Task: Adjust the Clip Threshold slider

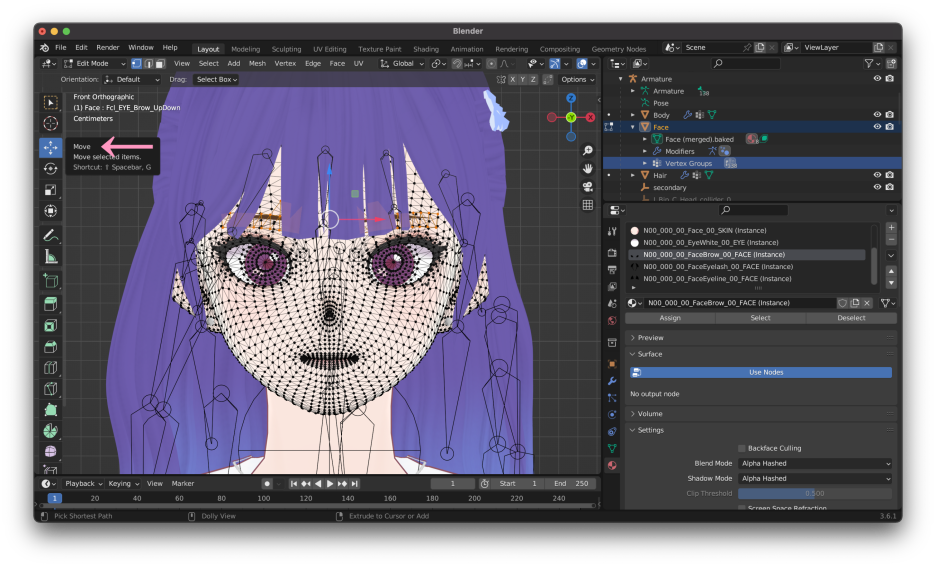Action: pyautogui.click(x=815, y=494)
